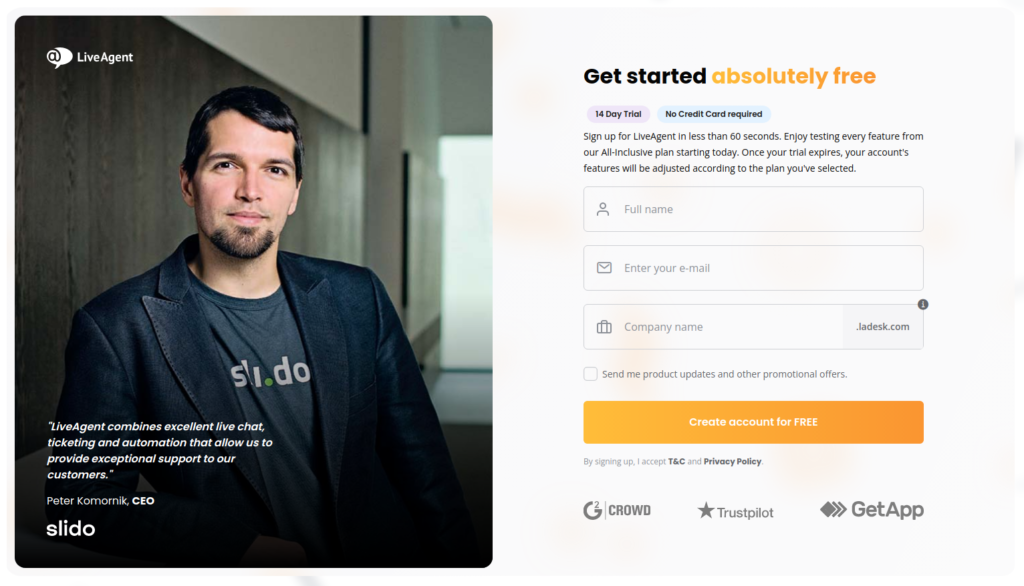Screen dimensions: 1024x586
Task: Open the T&C link
Action: click(x=677, y=461)
